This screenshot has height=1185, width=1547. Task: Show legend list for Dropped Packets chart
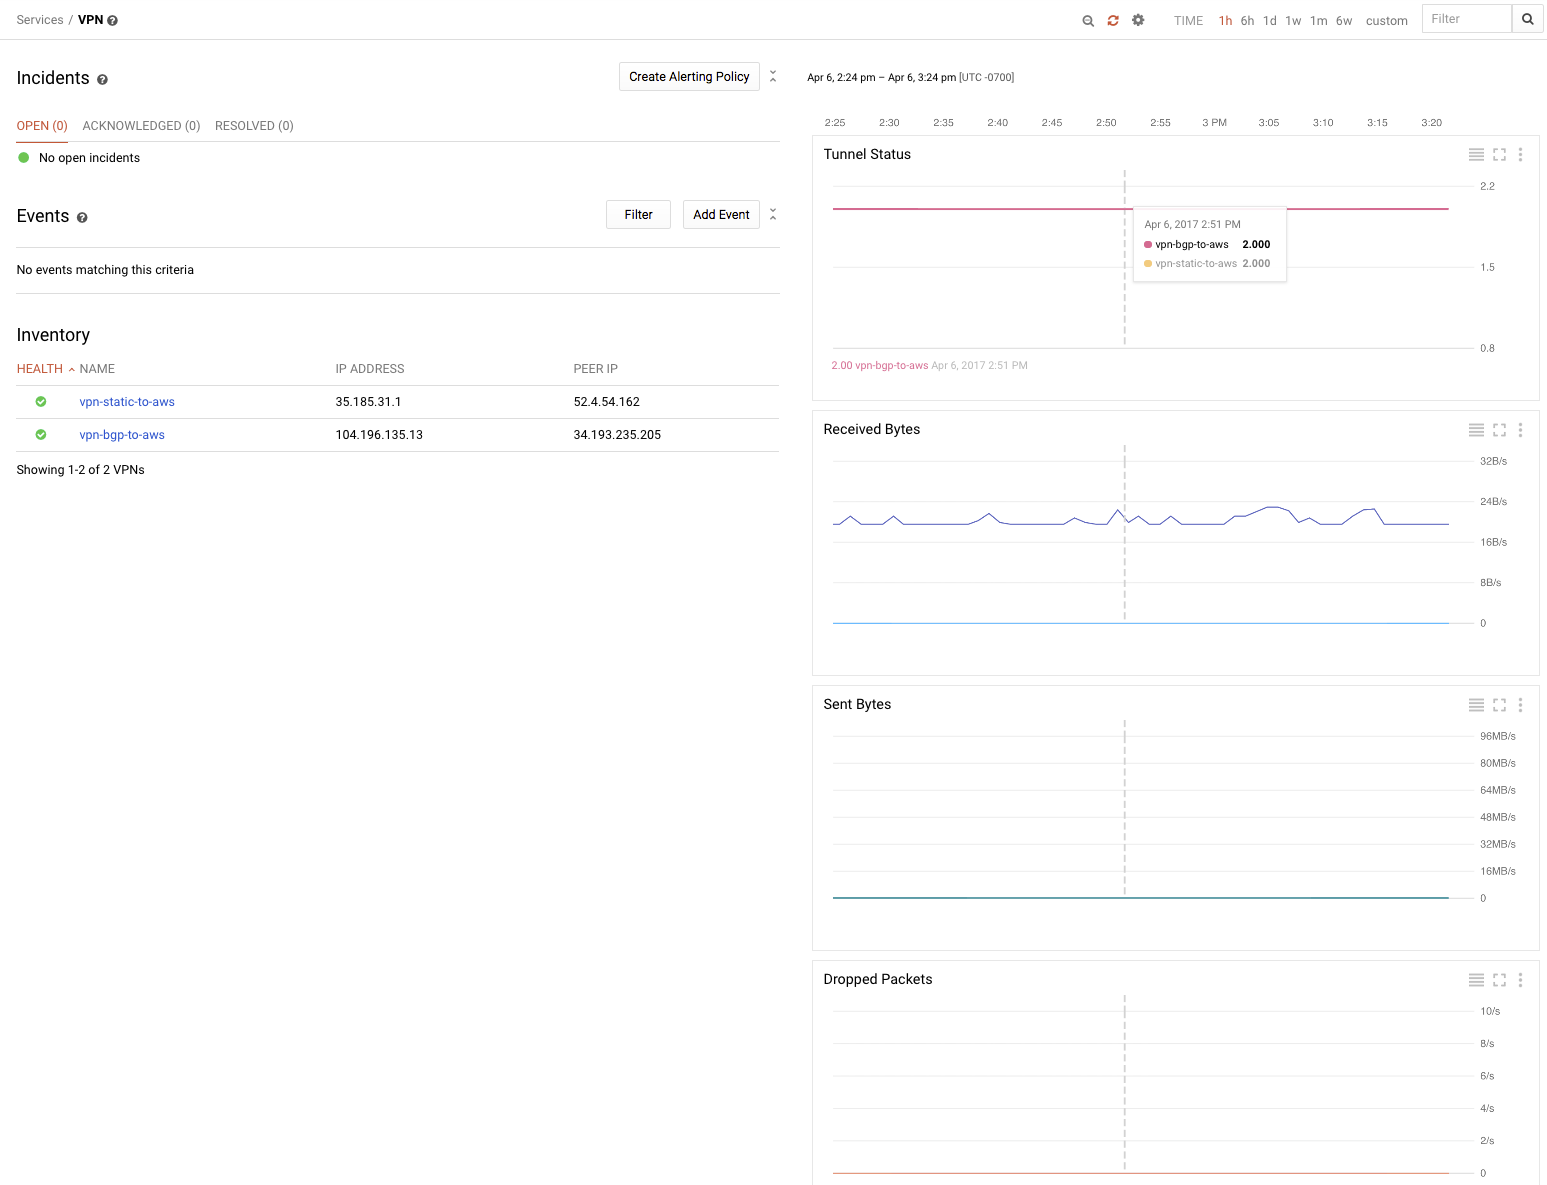[x=1476, y=979]
